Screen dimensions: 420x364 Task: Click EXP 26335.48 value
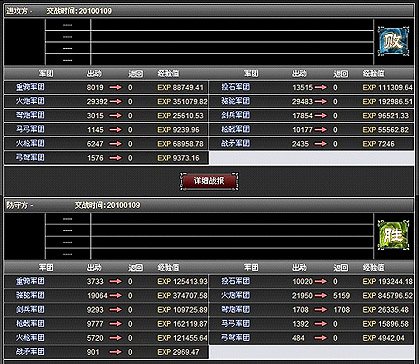point(386,310)
